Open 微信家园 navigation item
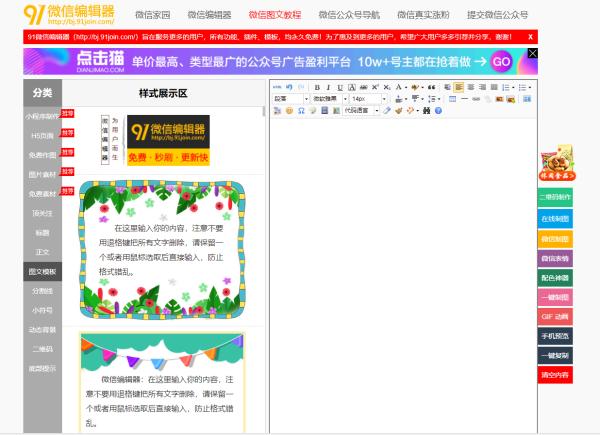This screenshot has width=600, height=435. [x=153, y=15]
